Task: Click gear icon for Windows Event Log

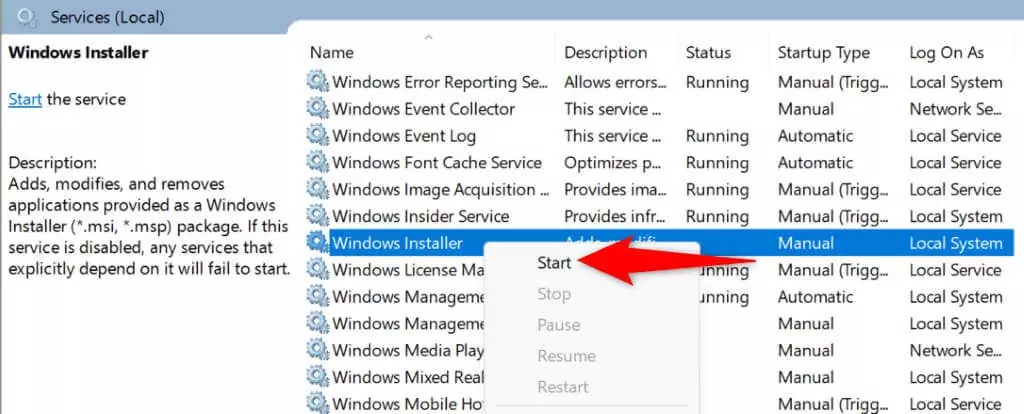Action: tap(318, 136)
